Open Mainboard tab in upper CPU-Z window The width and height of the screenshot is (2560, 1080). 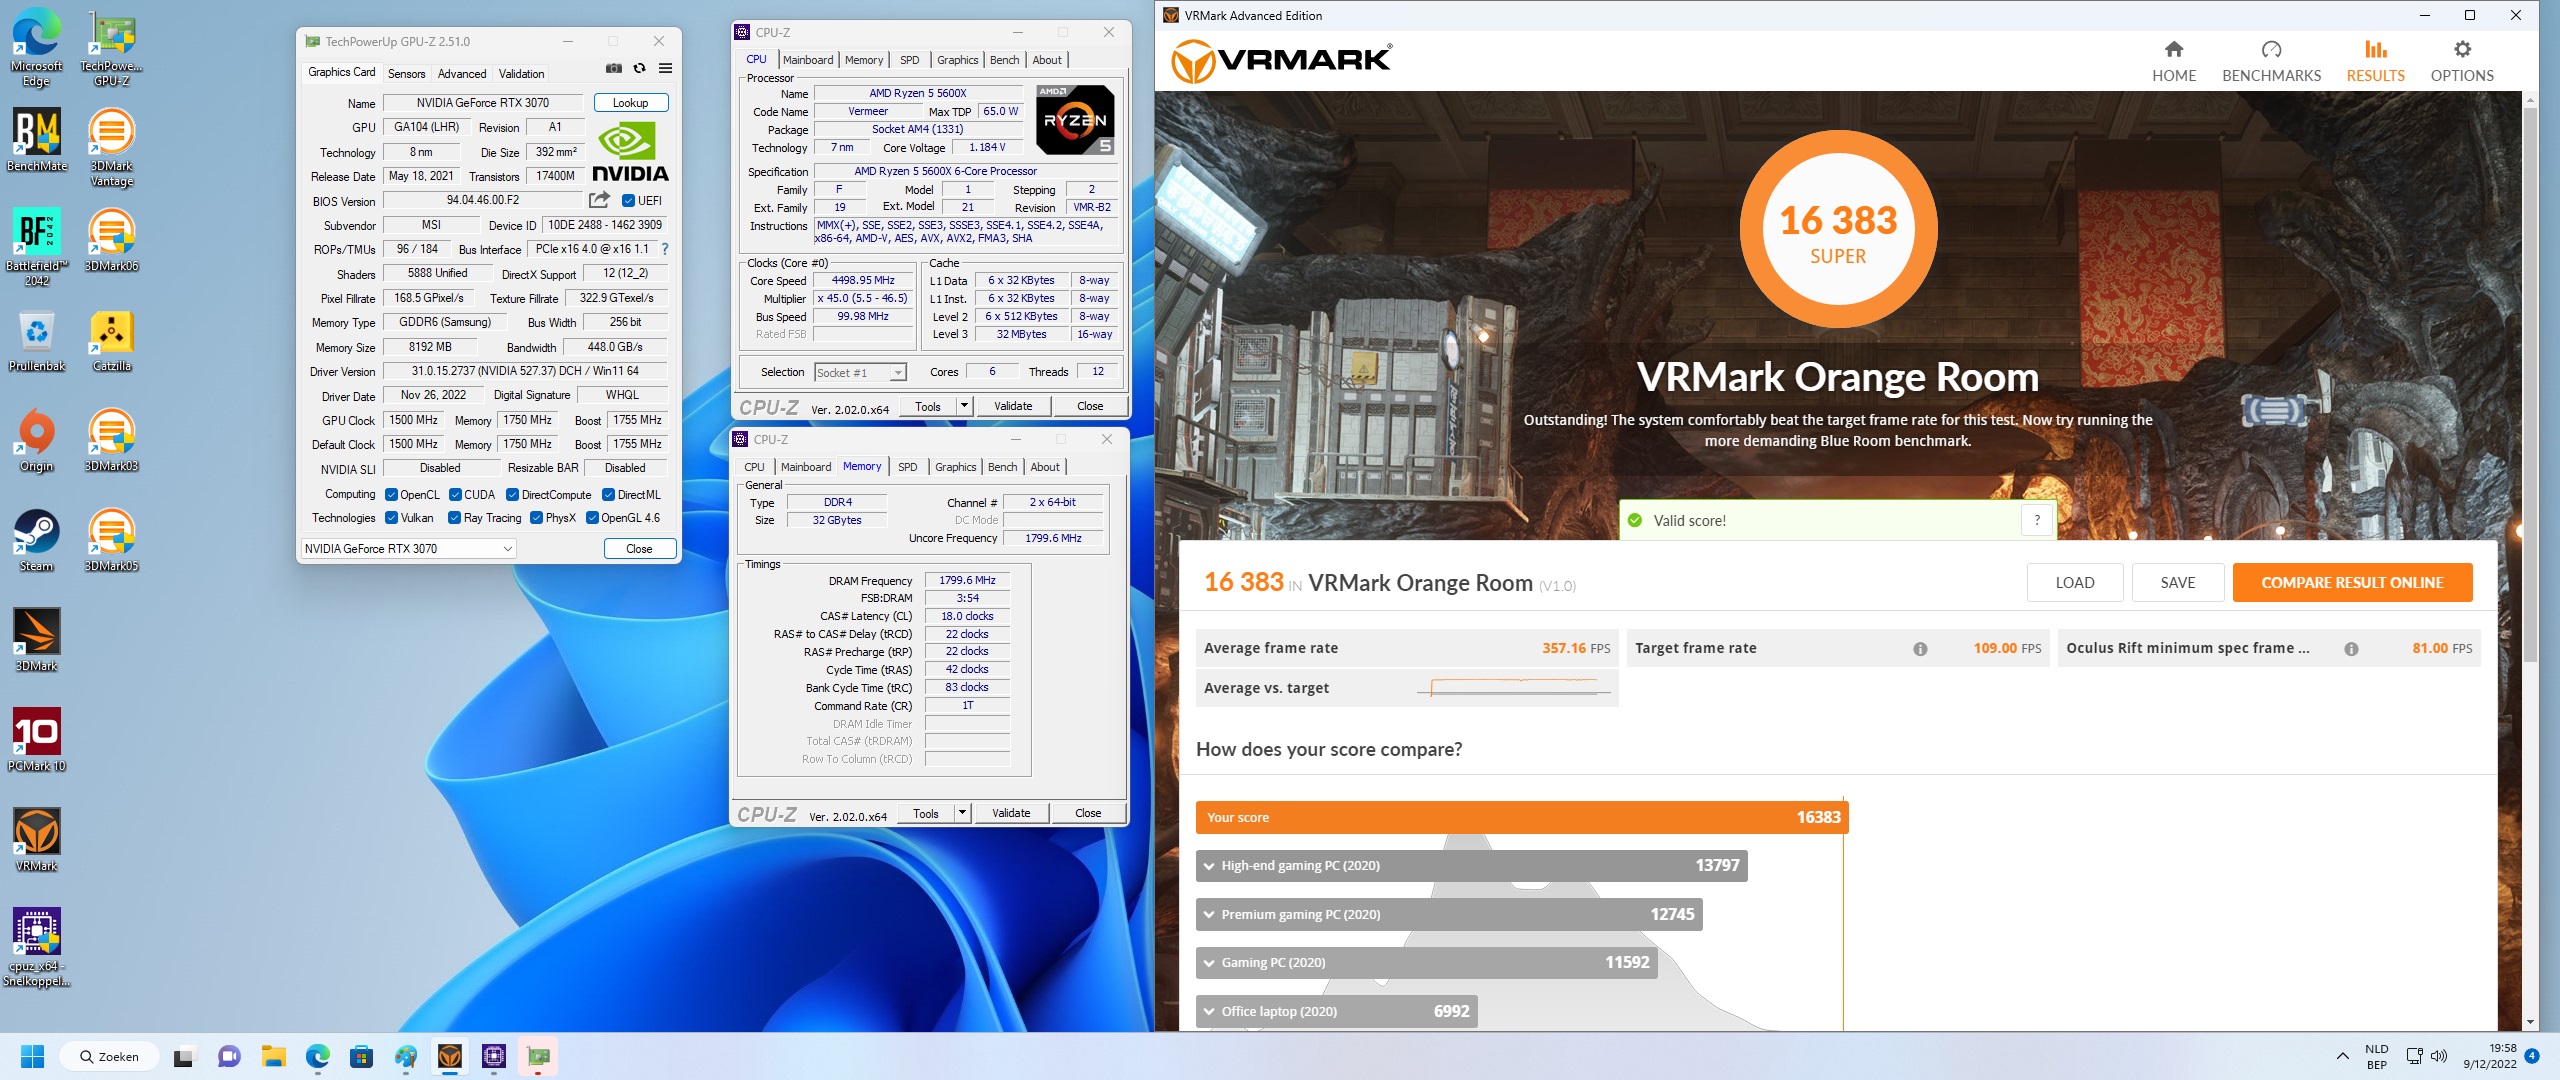coord(808,60)
